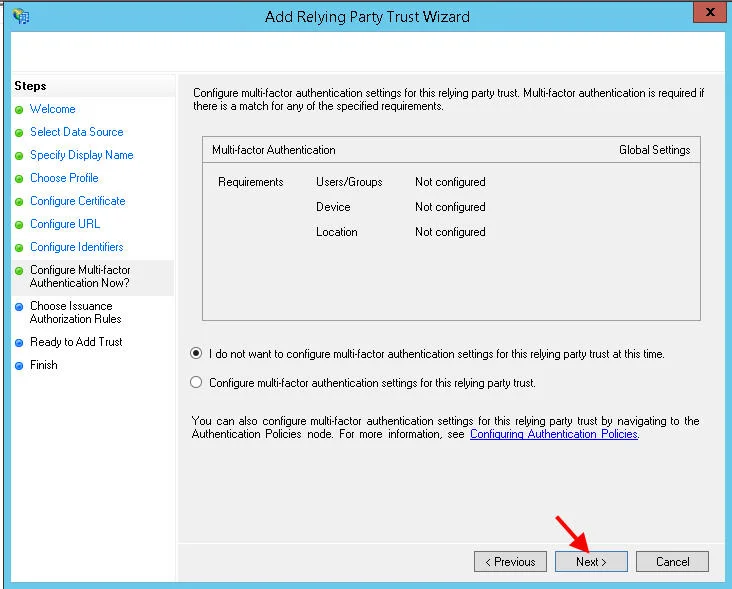The height and width of the screenshot is (589, 732).
Task: Click the Users/Groups row label
Action: pyautogui.click(x=349, y=182)
